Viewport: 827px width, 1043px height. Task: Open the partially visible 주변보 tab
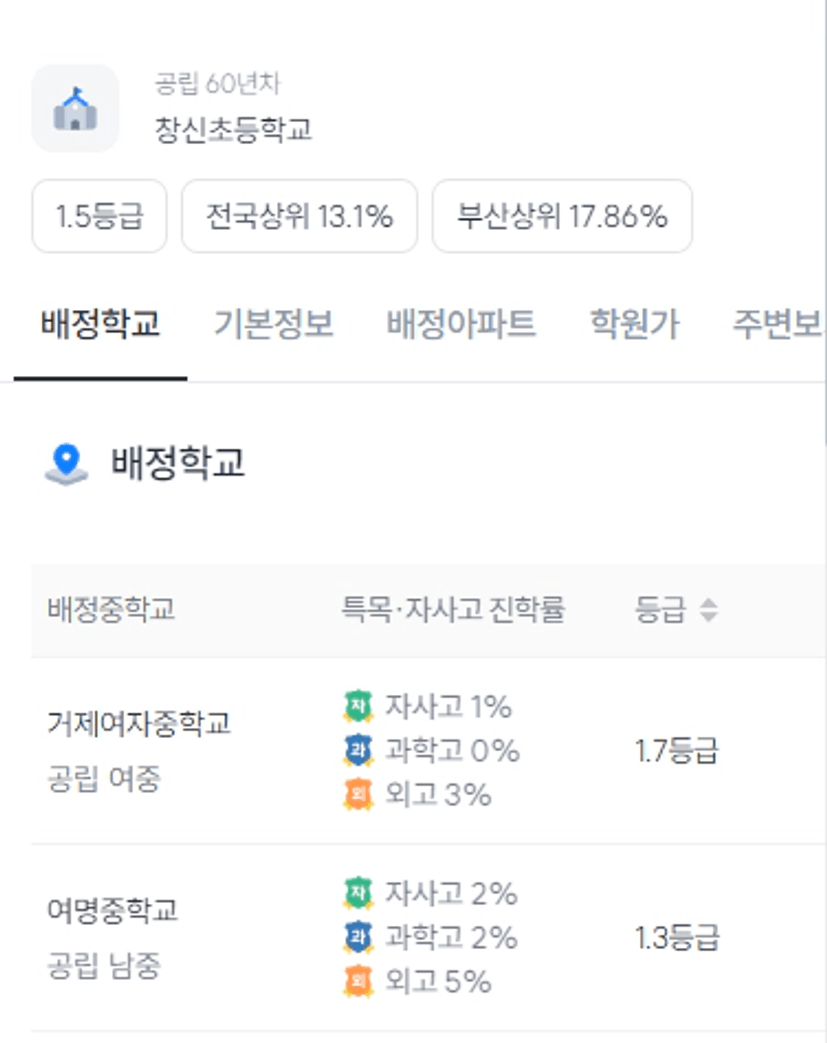(777, 324)
